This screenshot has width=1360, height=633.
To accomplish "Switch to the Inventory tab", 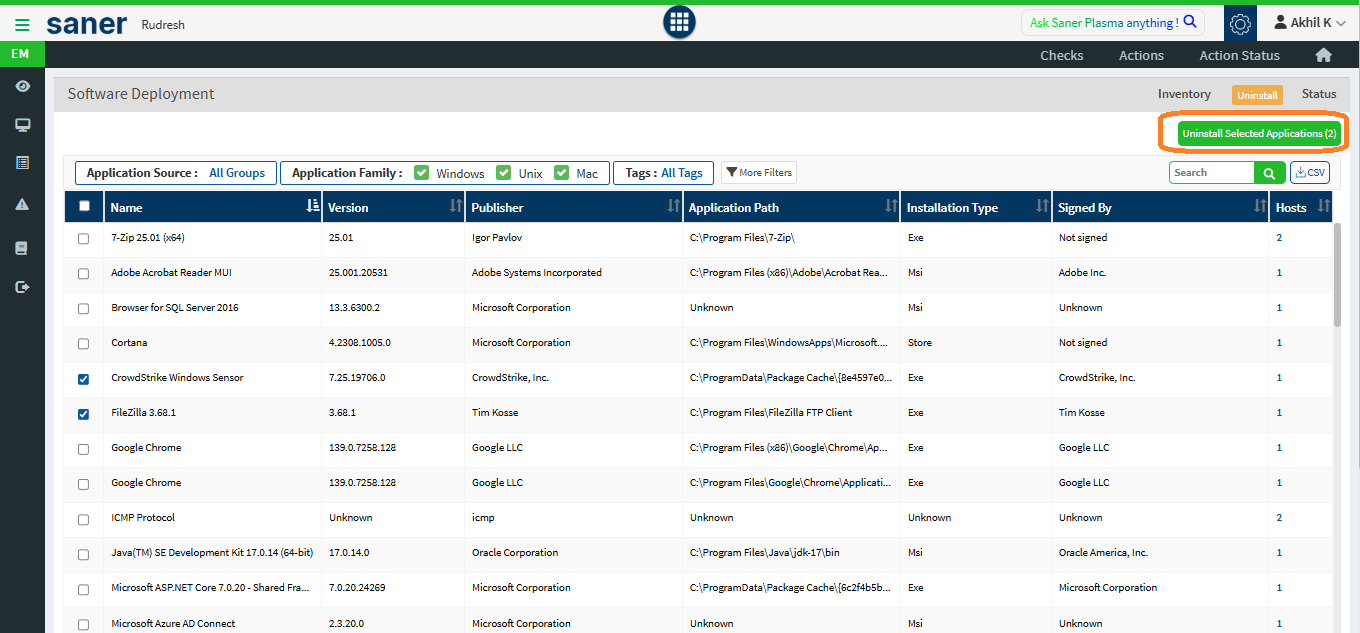I will click(x=1184, y=94).
